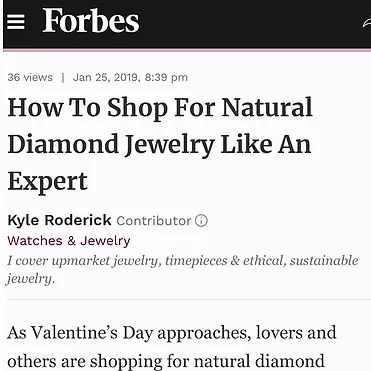
Task: Open the hamburger navigation menu
Action: [16, 22]
